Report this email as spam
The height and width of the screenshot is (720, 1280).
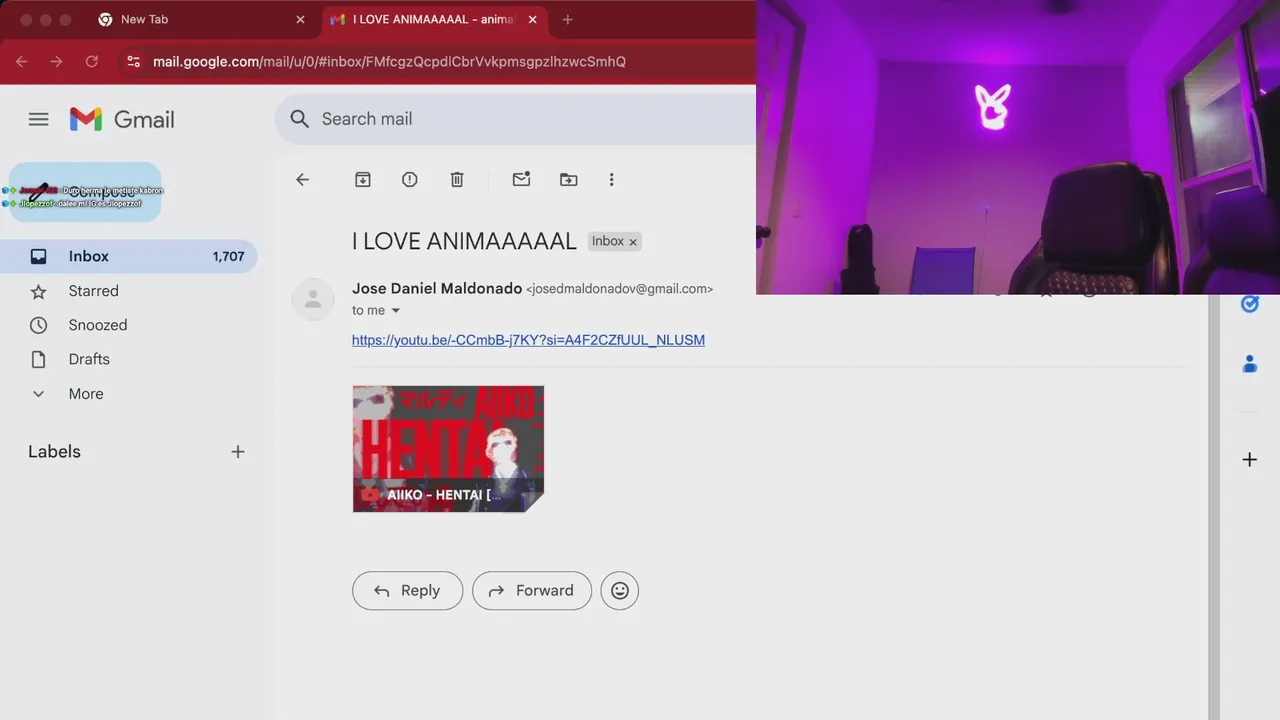coord(410,179)
